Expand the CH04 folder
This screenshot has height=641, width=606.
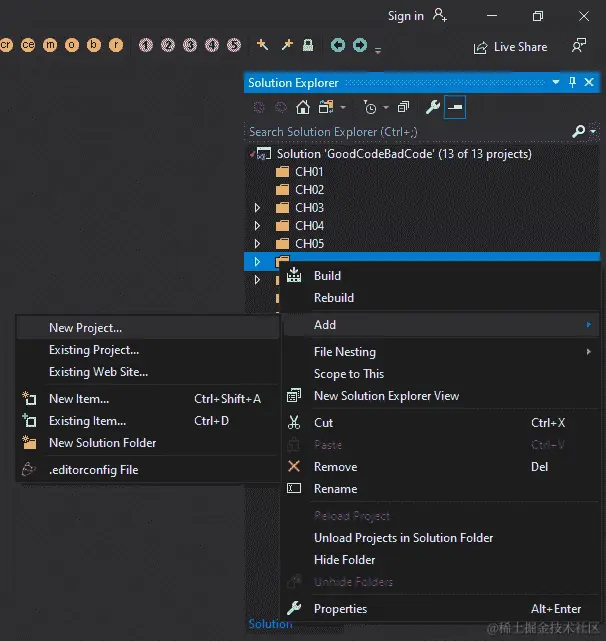257,226
